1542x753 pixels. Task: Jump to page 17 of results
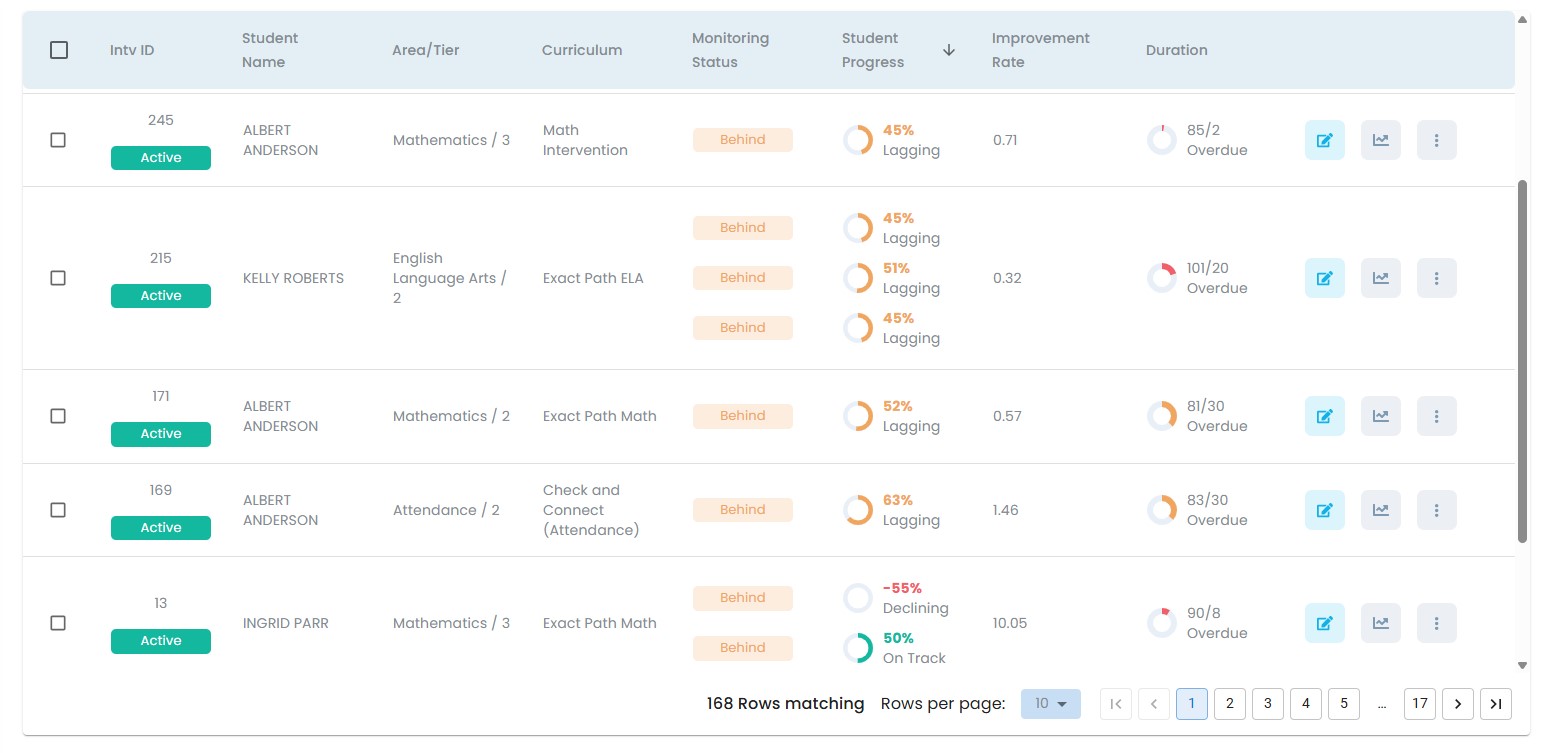[x=1419, y=704]
